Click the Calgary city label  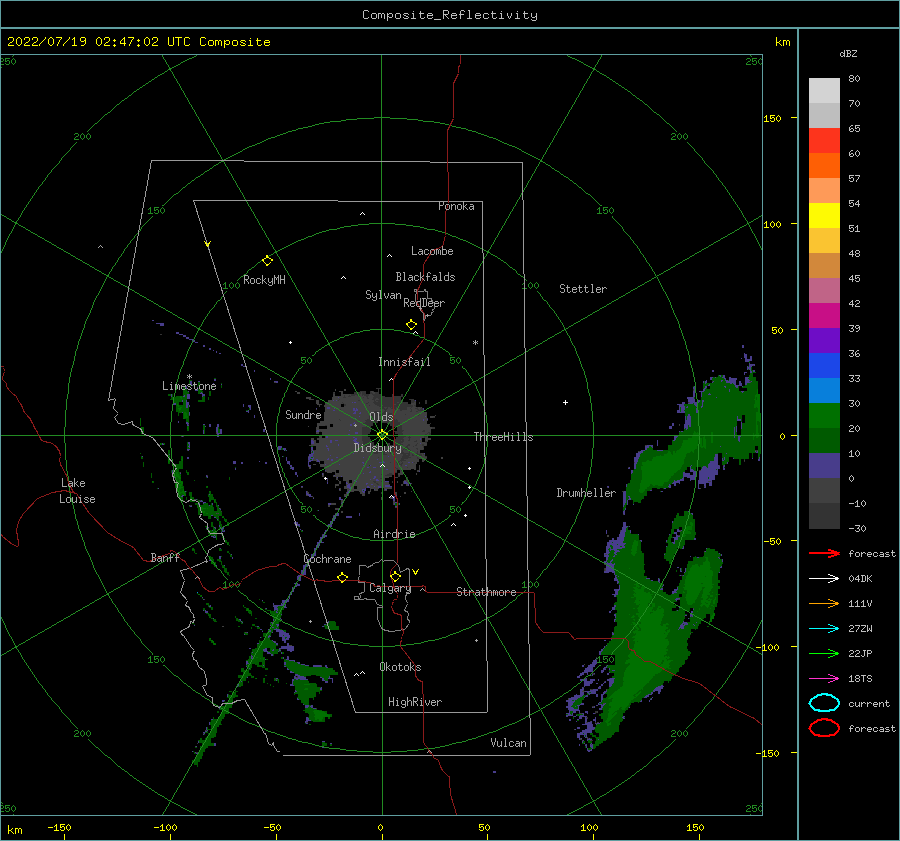click(x=390, y=588)
